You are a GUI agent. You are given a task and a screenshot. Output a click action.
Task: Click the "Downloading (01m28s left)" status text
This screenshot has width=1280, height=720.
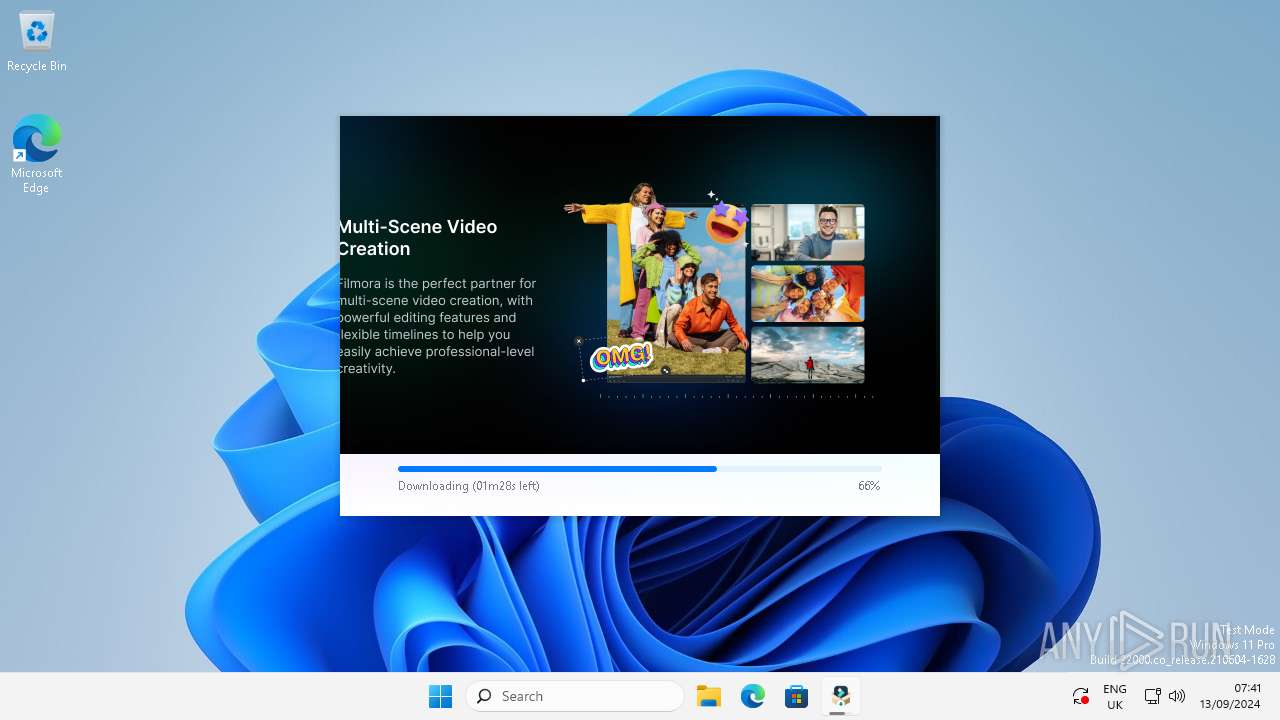pos(469,486)
